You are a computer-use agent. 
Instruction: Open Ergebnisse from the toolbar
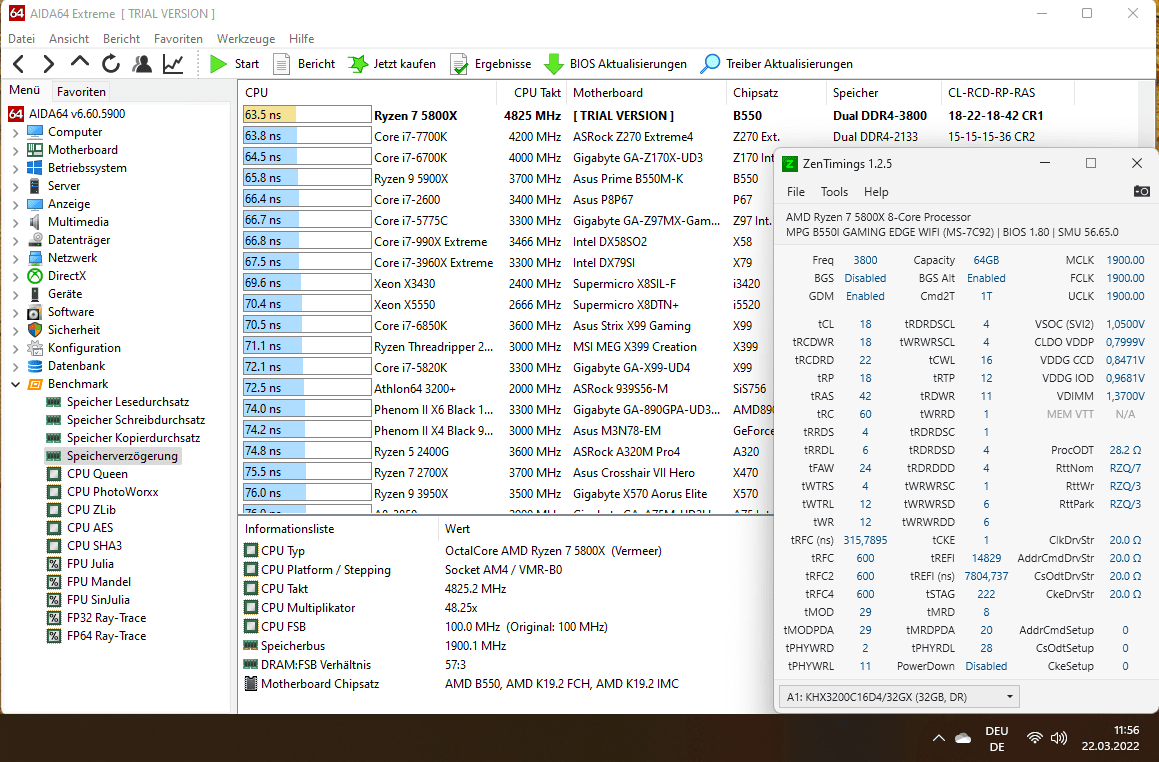(x=491, y=64)
